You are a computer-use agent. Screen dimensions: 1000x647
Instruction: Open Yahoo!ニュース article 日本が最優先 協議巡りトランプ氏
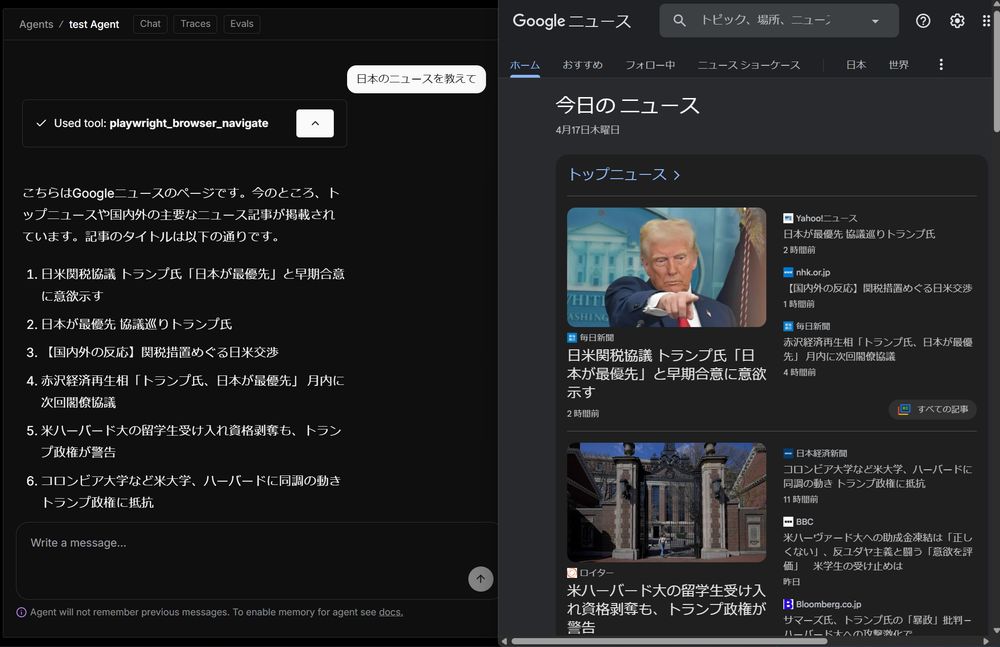point(859,234)
